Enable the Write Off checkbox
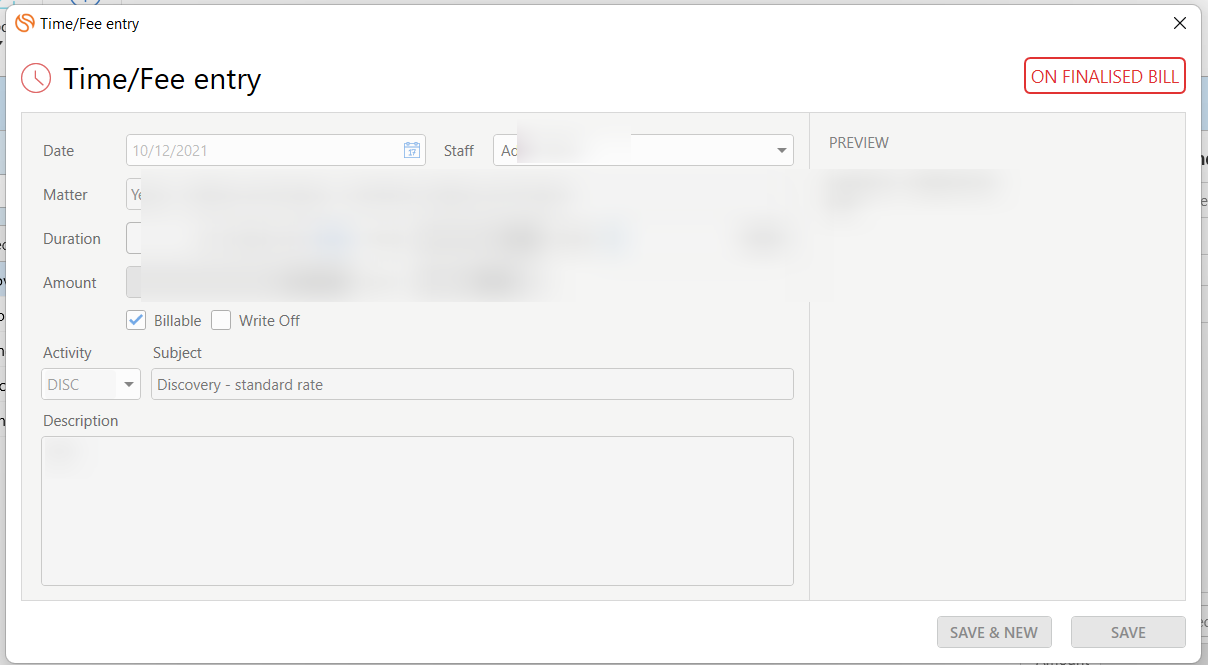The height and width of the screenshot is (665, 1208). 221,320
